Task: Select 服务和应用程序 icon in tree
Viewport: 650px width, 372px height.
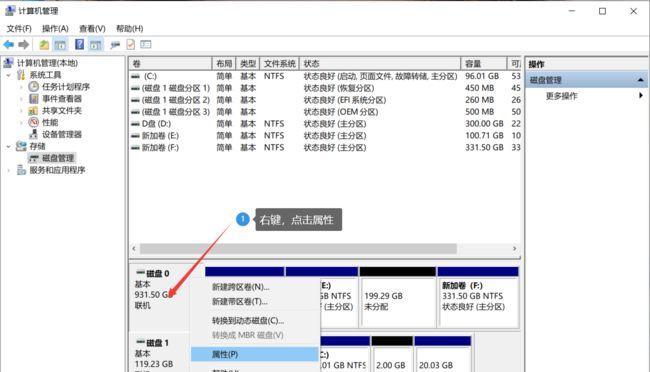Action: coord(21,170)
